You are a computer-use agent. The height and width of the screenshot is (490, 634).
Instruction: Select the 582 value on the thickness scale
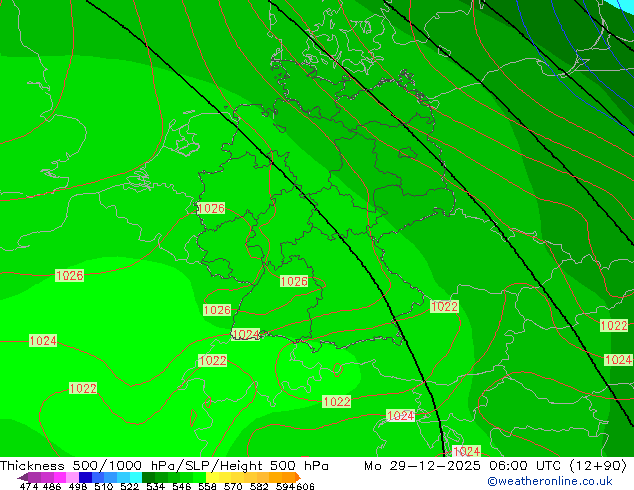(259, 486)
